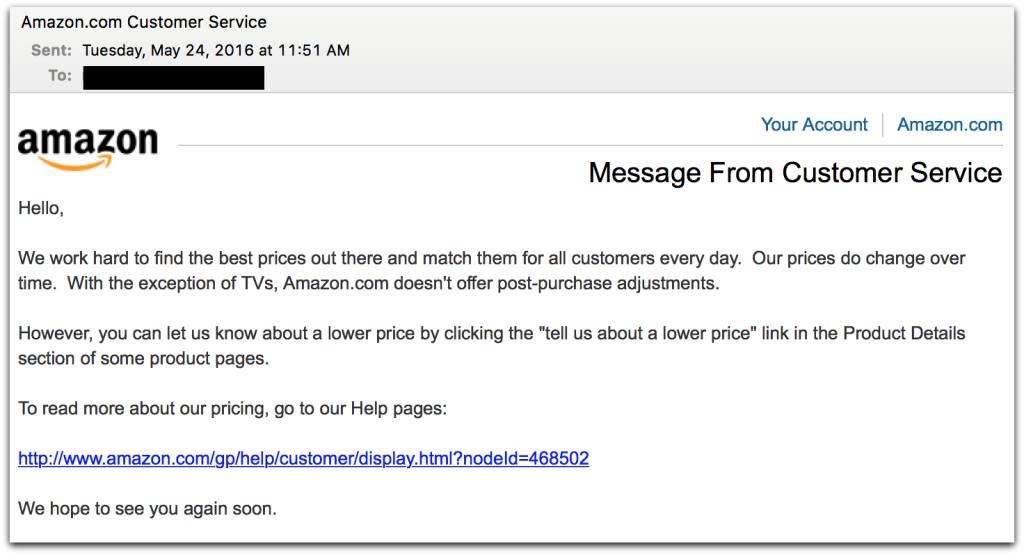The width and height of the screenshot is (1024, 555).
Task: Click the divider between Your Account and Amazon.com
Action: (x=883, y=125)
